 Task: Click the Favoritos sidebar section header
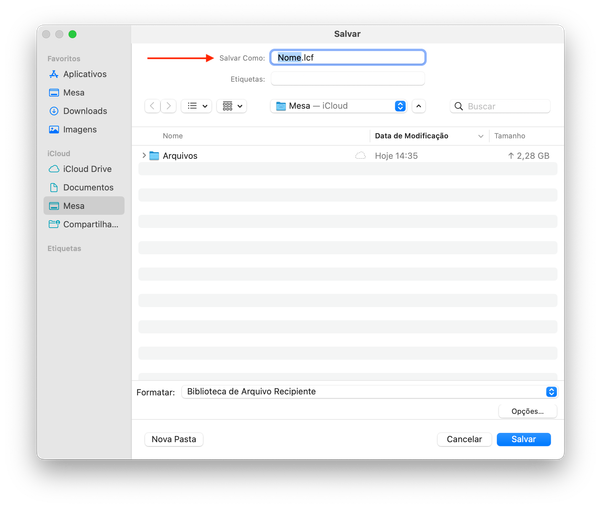click(64, 59)
